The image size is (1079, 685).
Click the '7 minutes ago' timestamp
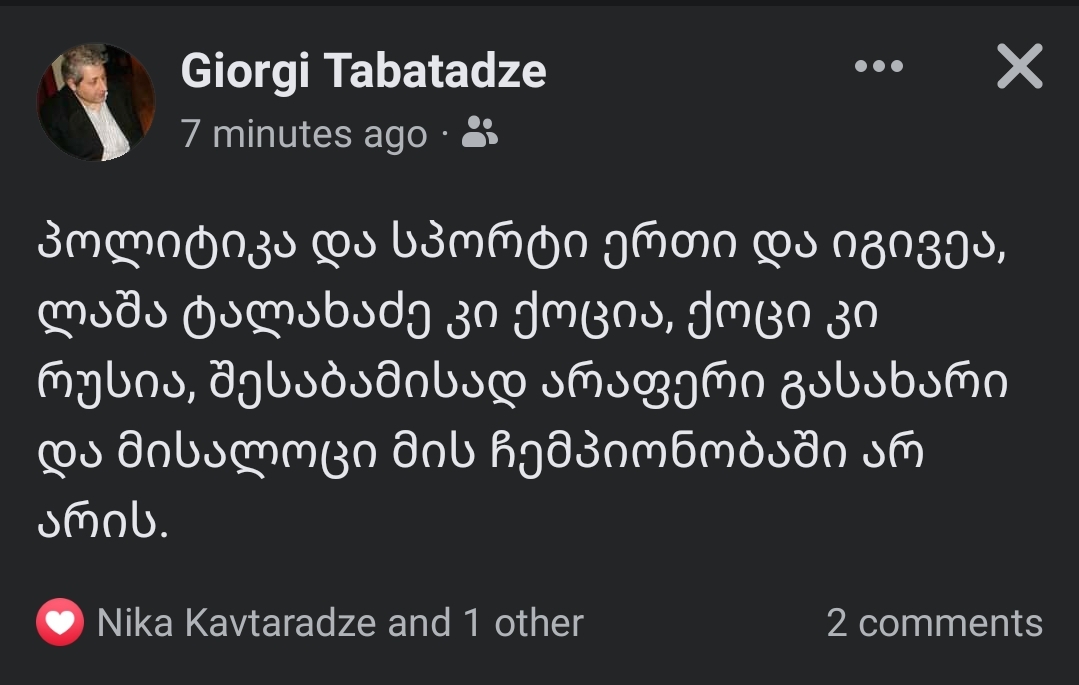click(303, 134)
